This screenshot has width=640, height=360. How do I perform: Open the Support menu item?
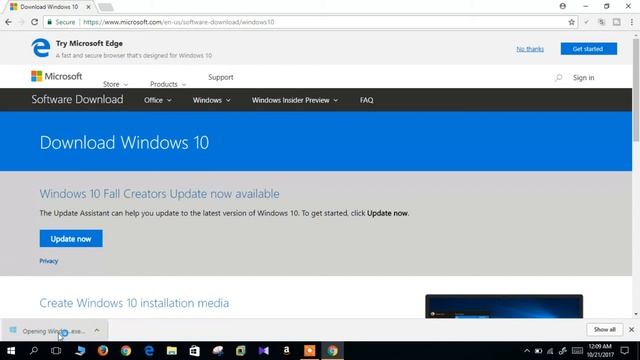pos(220,77)
